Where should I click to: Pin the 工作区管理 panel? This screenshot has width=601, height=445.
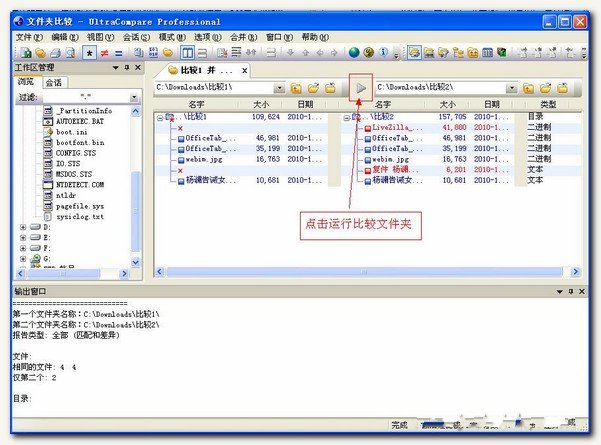click(x=127, y=67)
